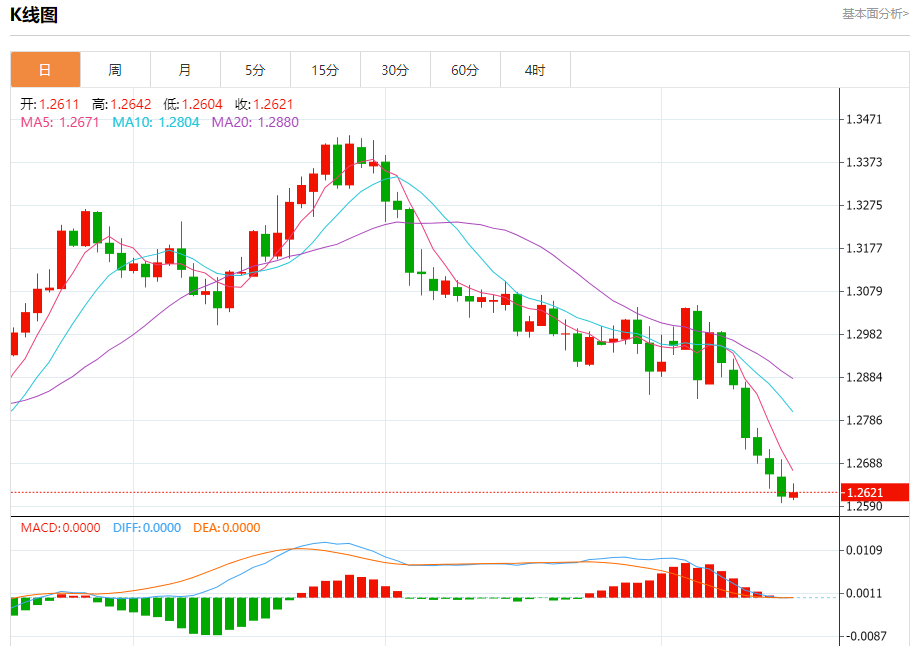This screenshot has width=915, height=646.
Task: Click the 1.3275 price axis label
Action: 864,205
